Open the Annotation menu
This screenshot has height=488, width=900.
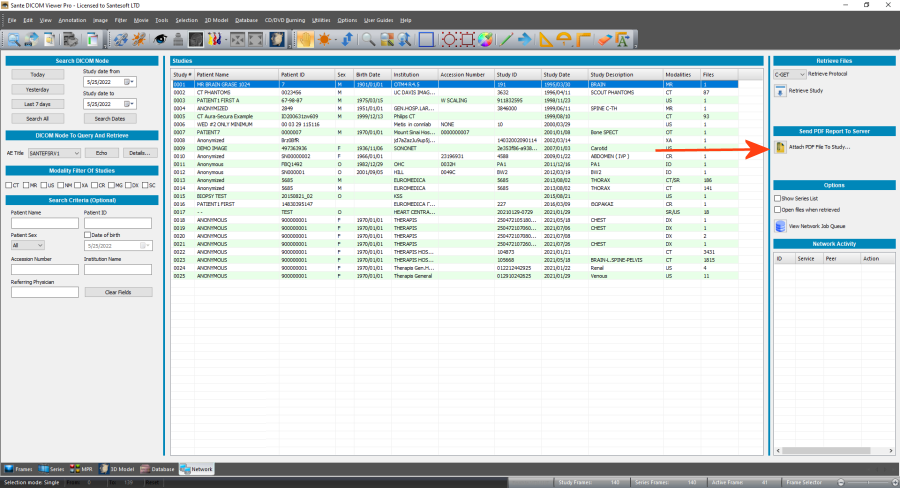click(71, 20)
